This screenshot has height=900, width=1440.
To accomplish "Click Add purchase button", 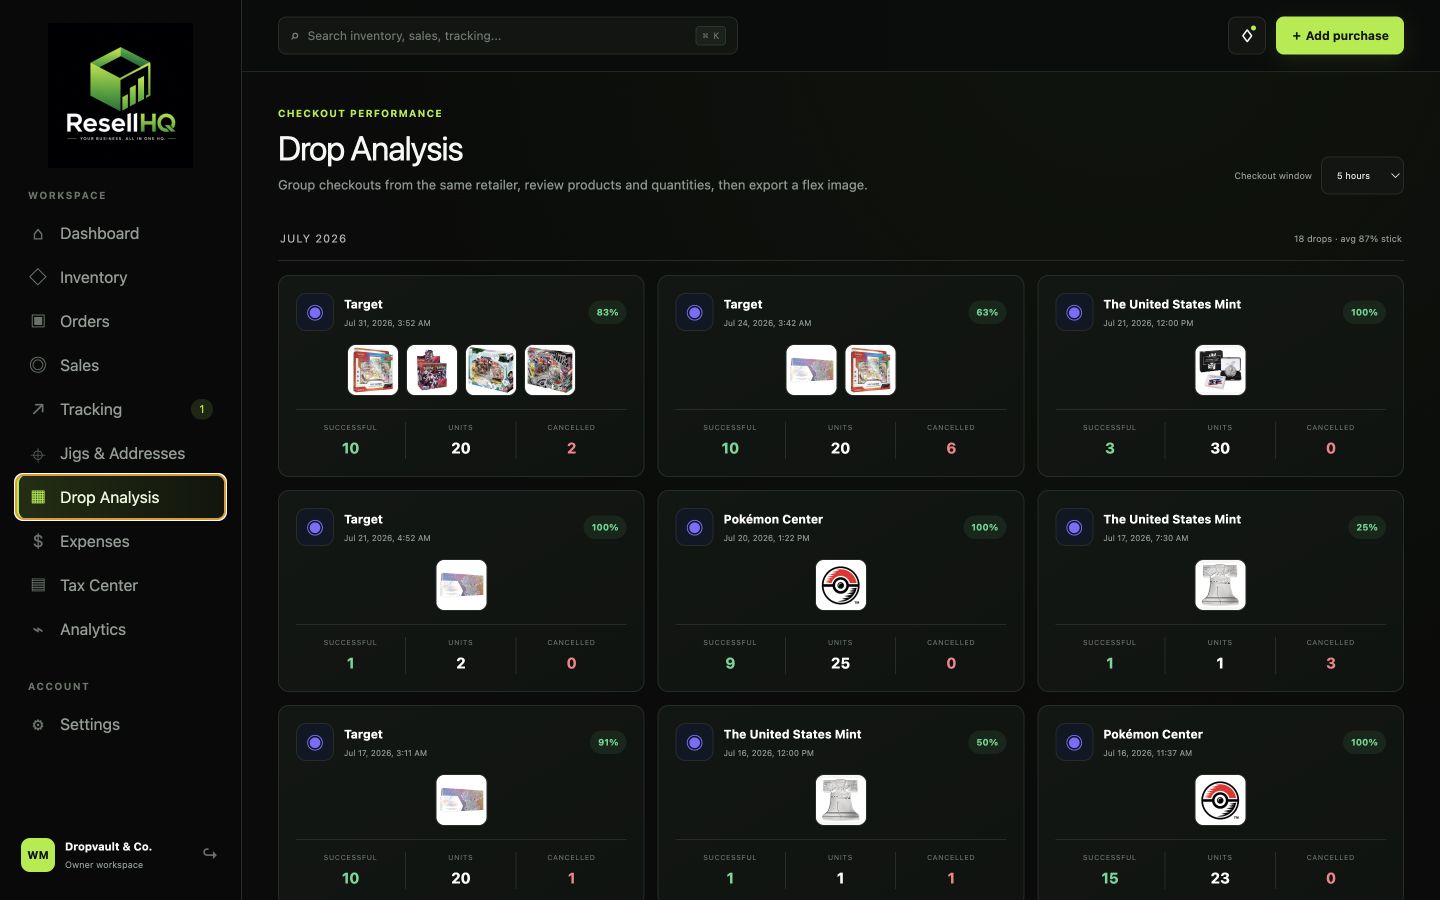I will pos(1339,36).
